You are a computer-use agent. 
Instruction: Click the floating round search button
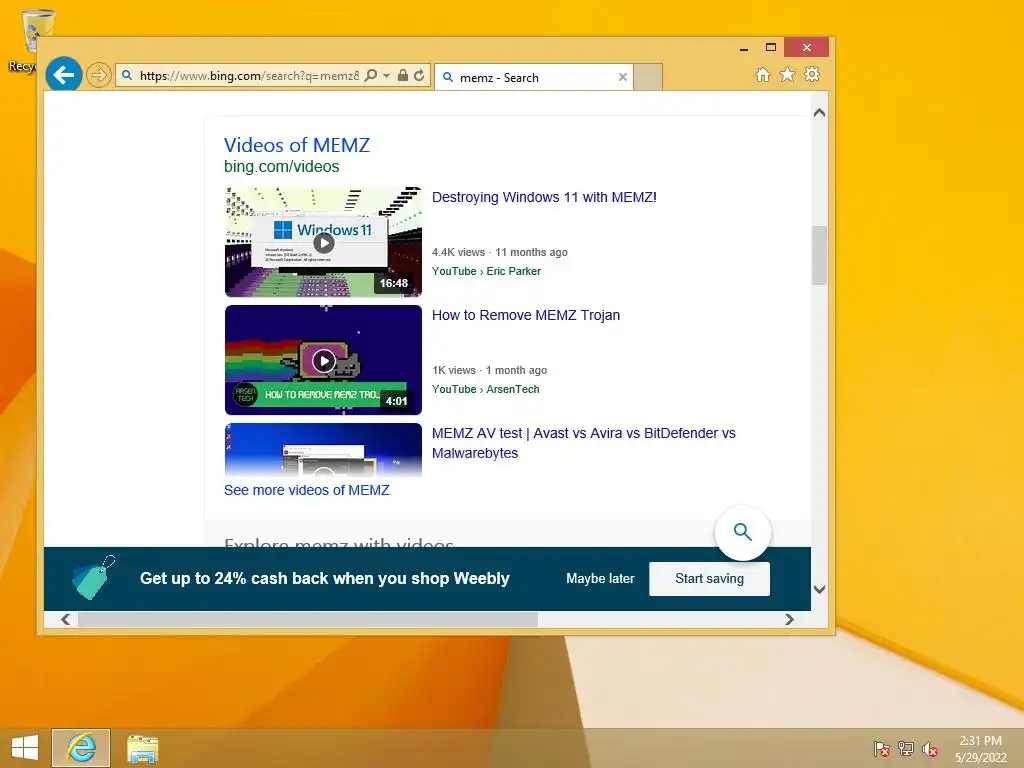[x=743, y=532]
